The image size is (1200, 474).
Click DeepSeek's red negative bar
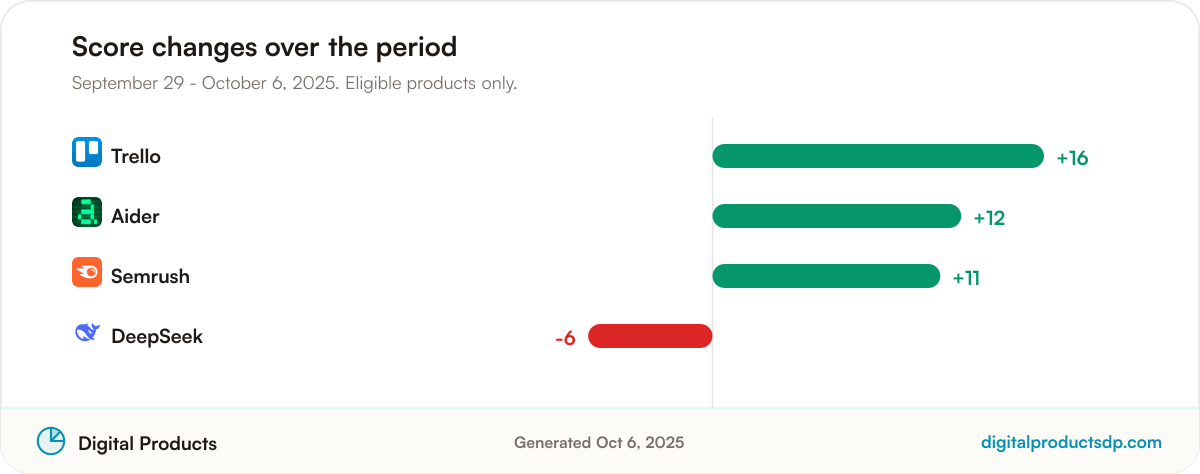coord(650,336)
